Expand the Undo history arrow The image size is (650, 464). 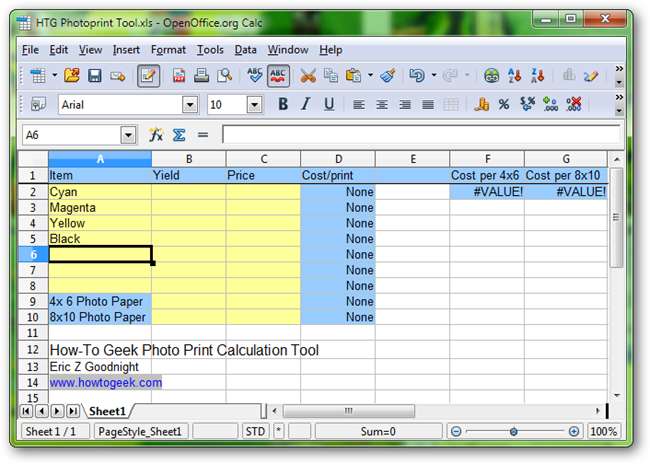coord(434,75)
